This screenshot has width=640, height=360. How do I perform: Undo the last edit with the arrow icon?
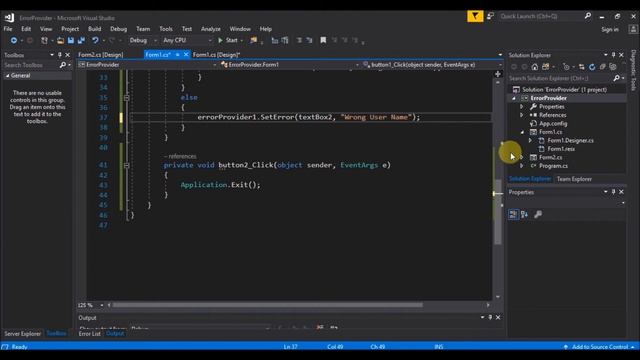95,40
